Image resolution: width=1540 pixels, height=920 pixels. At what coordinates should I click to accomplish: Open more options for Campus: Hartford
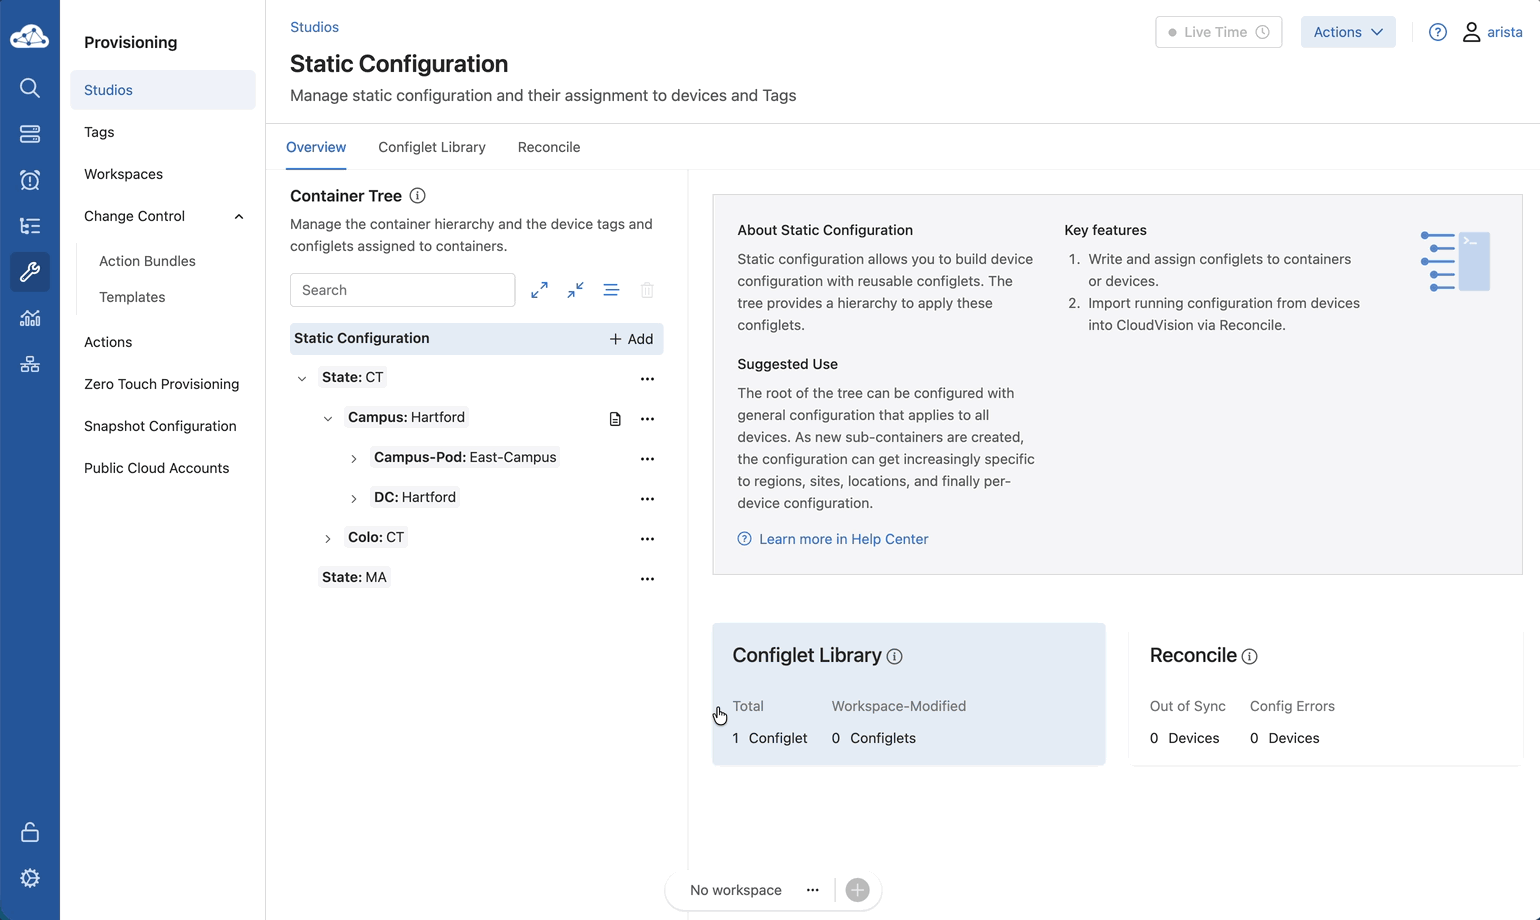[x=647, y=419]
